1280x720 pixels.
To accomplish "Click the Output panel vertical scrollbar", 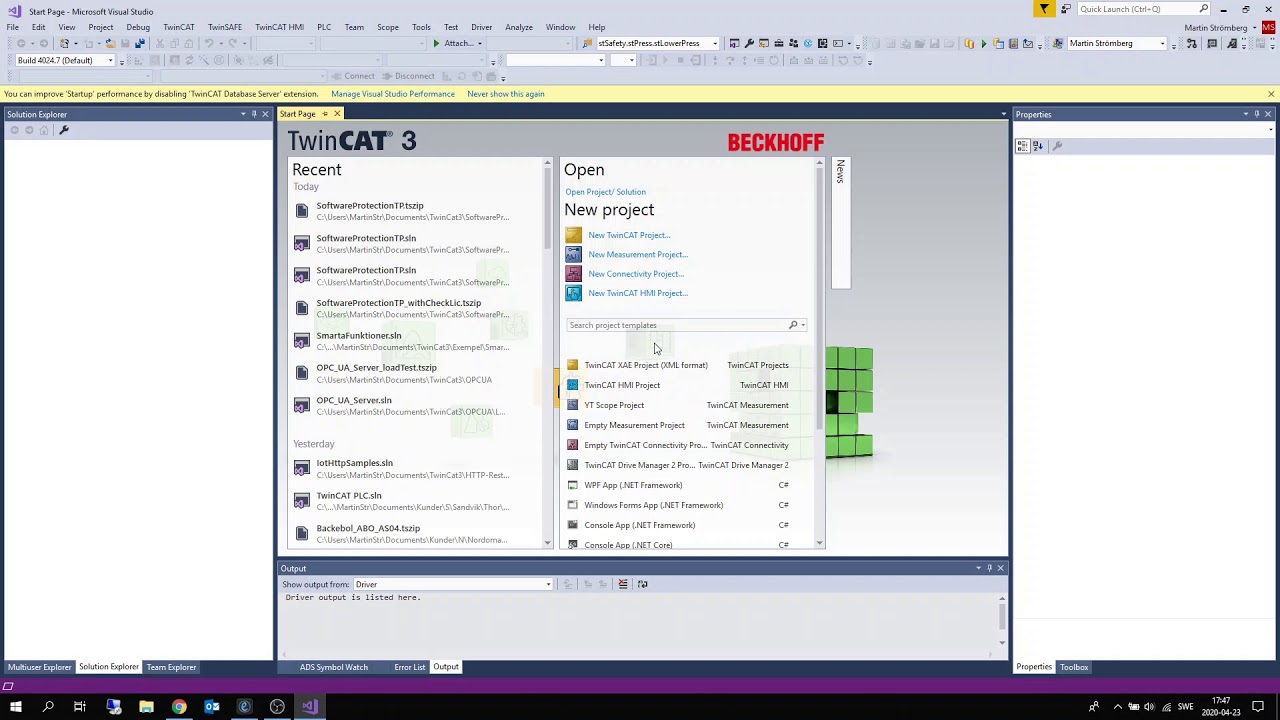I will tap(1002, 616).
